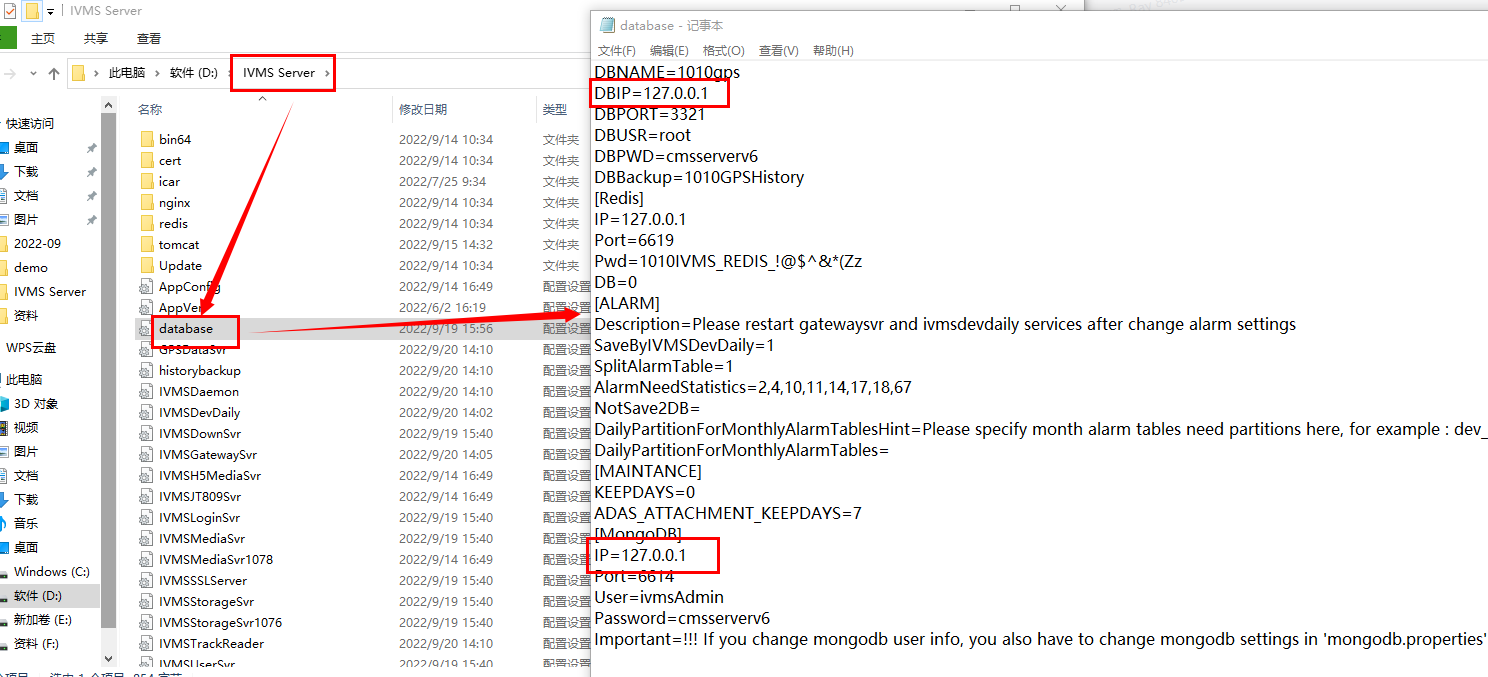Open the quick access toolbar customize dropdown

click(51, 12)
